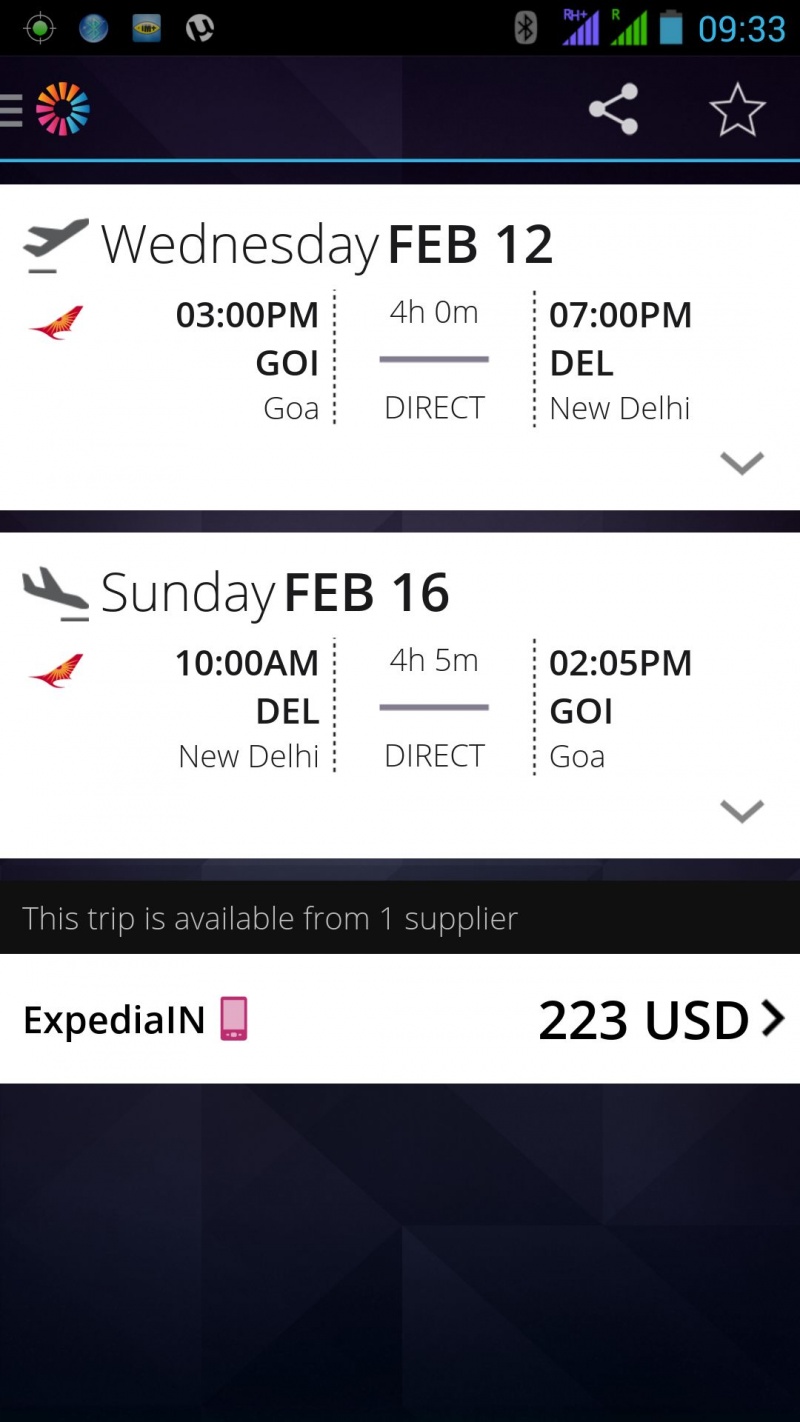
Task: Tap the share icon in the top bar
Action: 613,109
